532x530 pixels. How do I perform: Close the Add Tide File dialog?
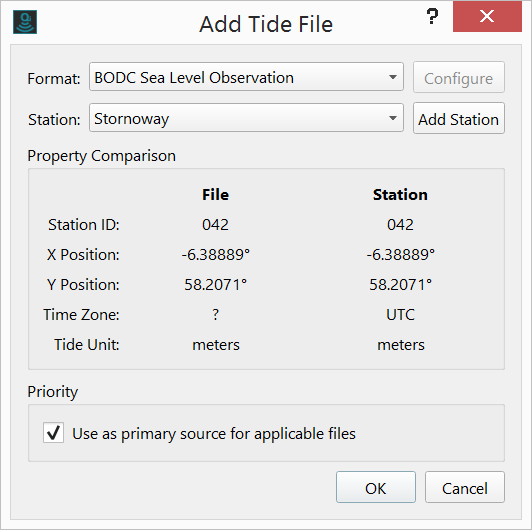(x=487, y=16)
